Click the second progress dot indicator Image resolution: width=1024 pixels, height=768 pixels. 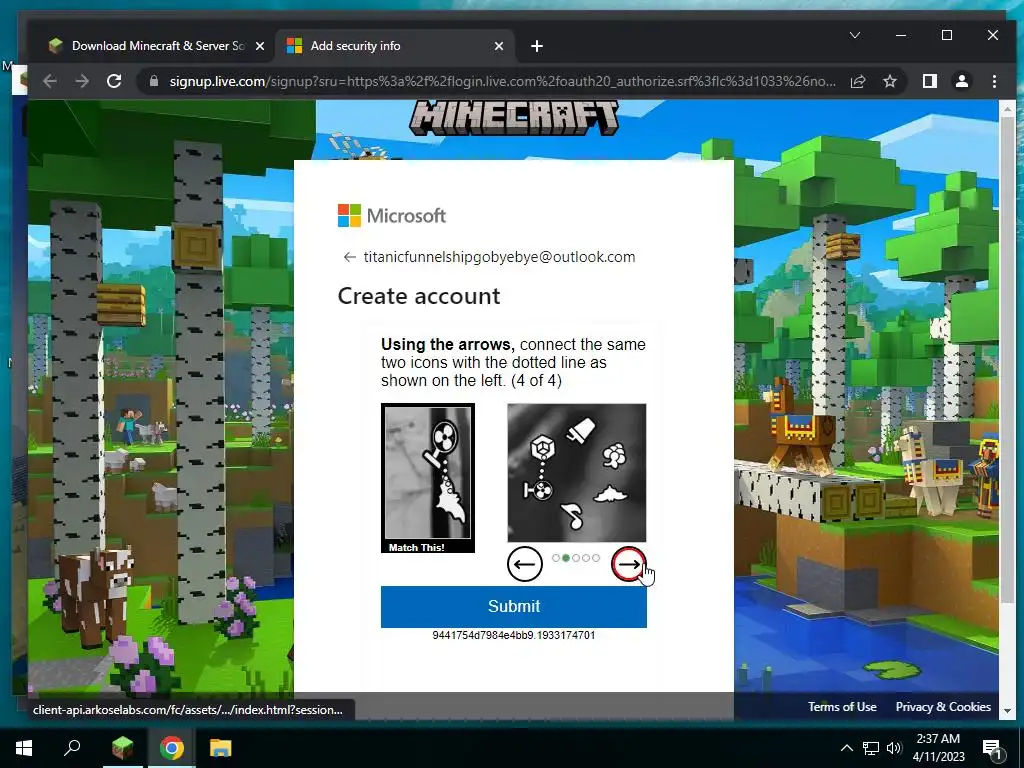coord(566,558)
